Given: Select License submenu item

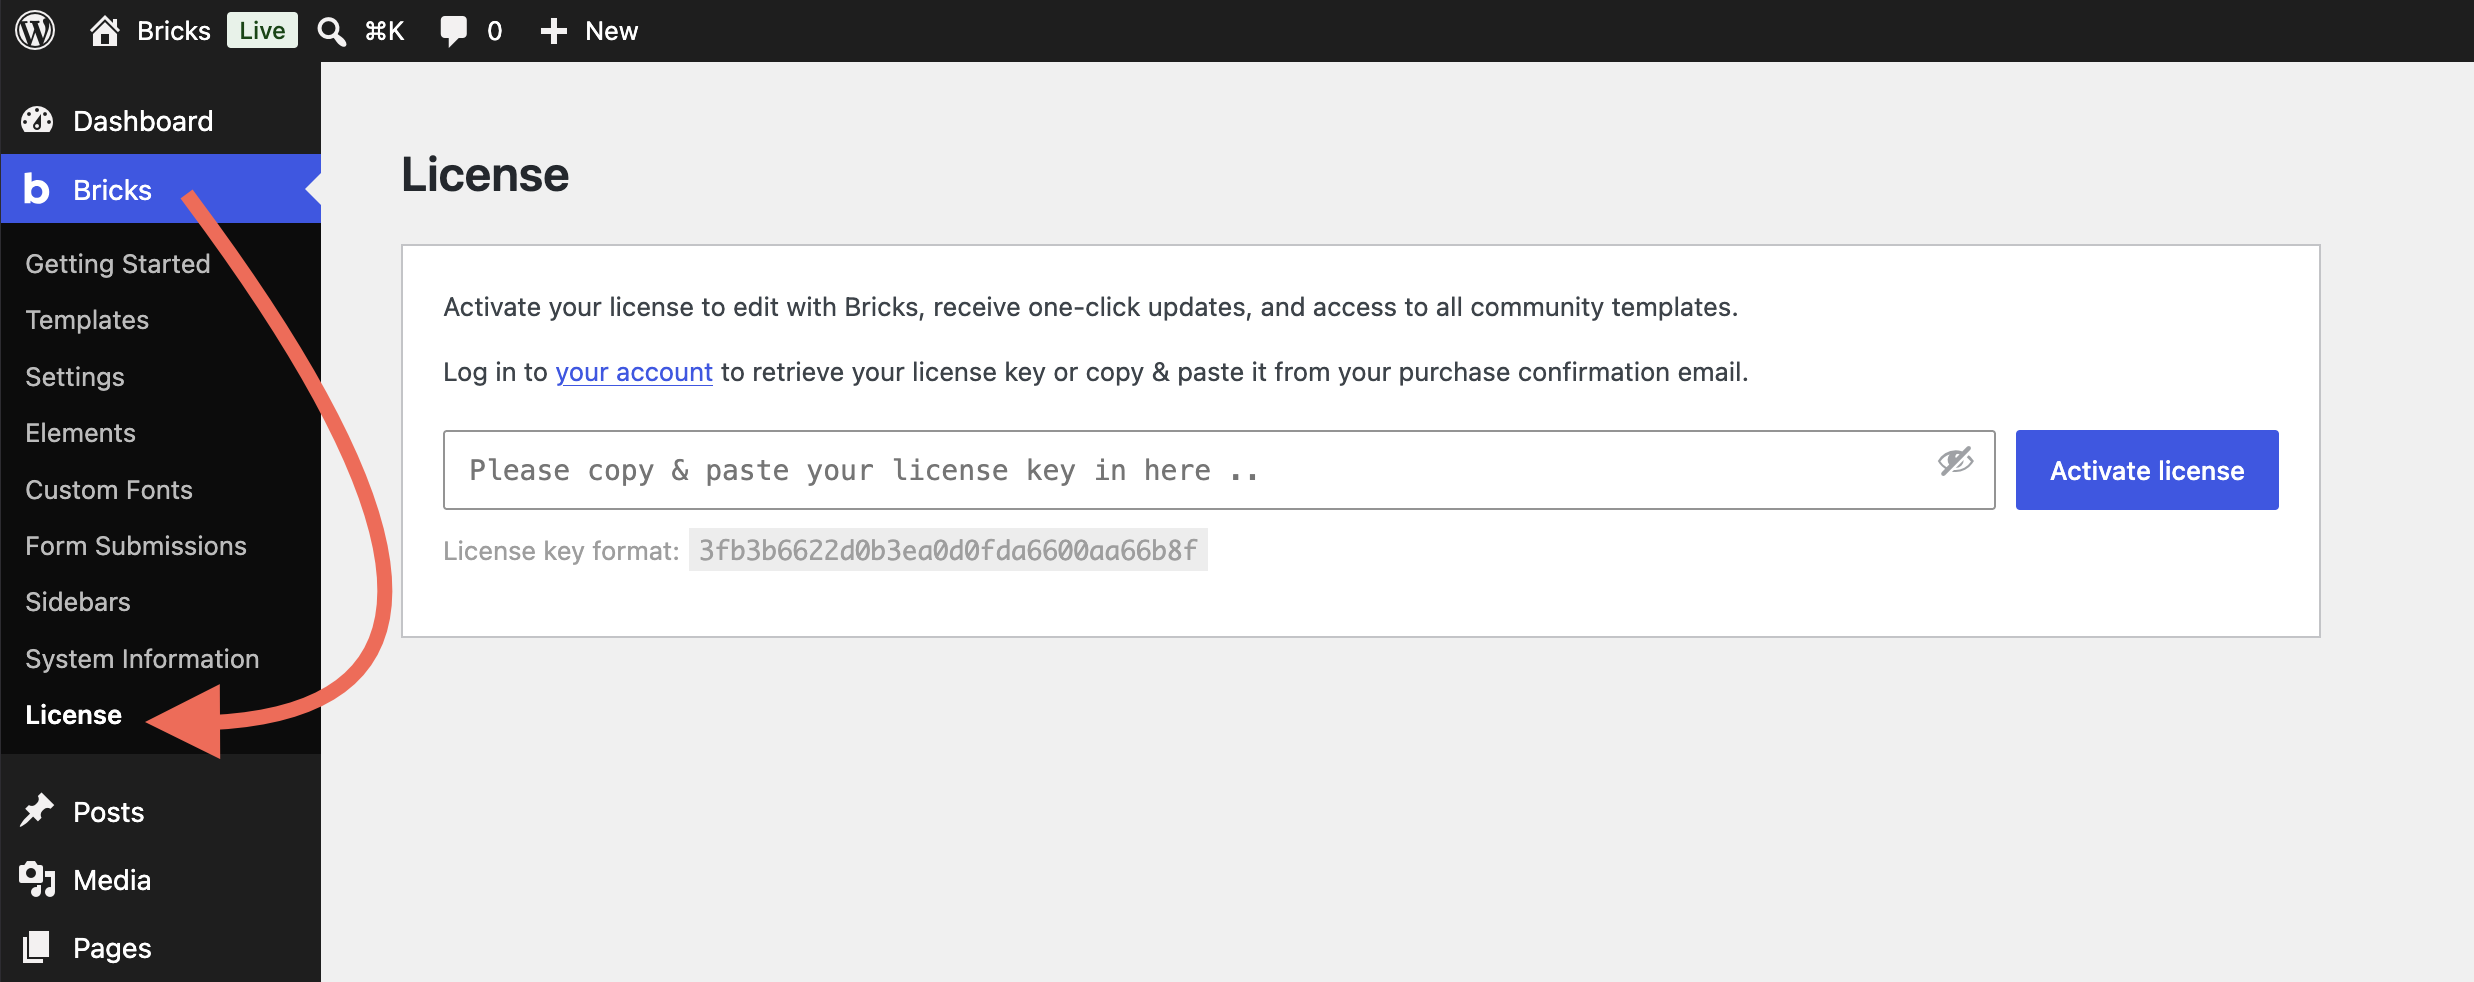Looking at the screenshot, I should click(74, 715).
